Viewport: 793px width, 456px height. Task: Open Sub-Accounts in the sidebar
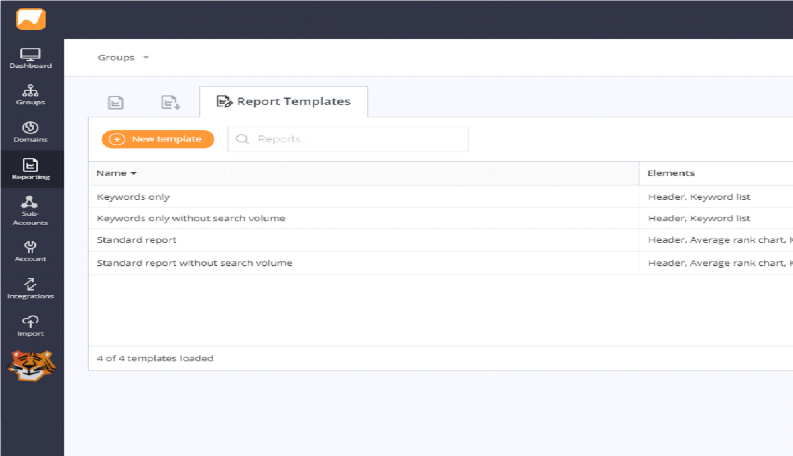(30, 210)
